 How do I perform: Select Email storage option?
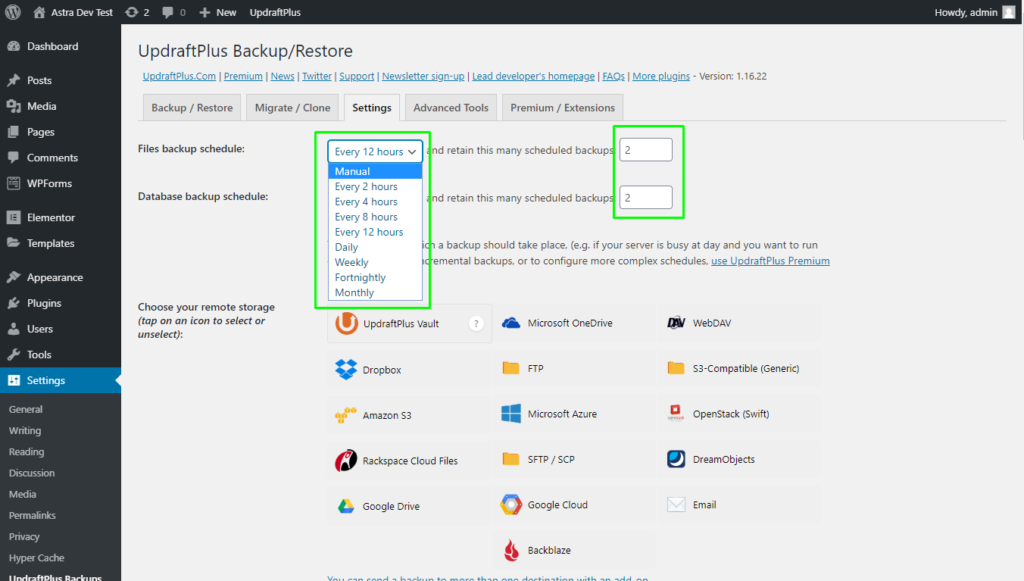click(739, 505)
